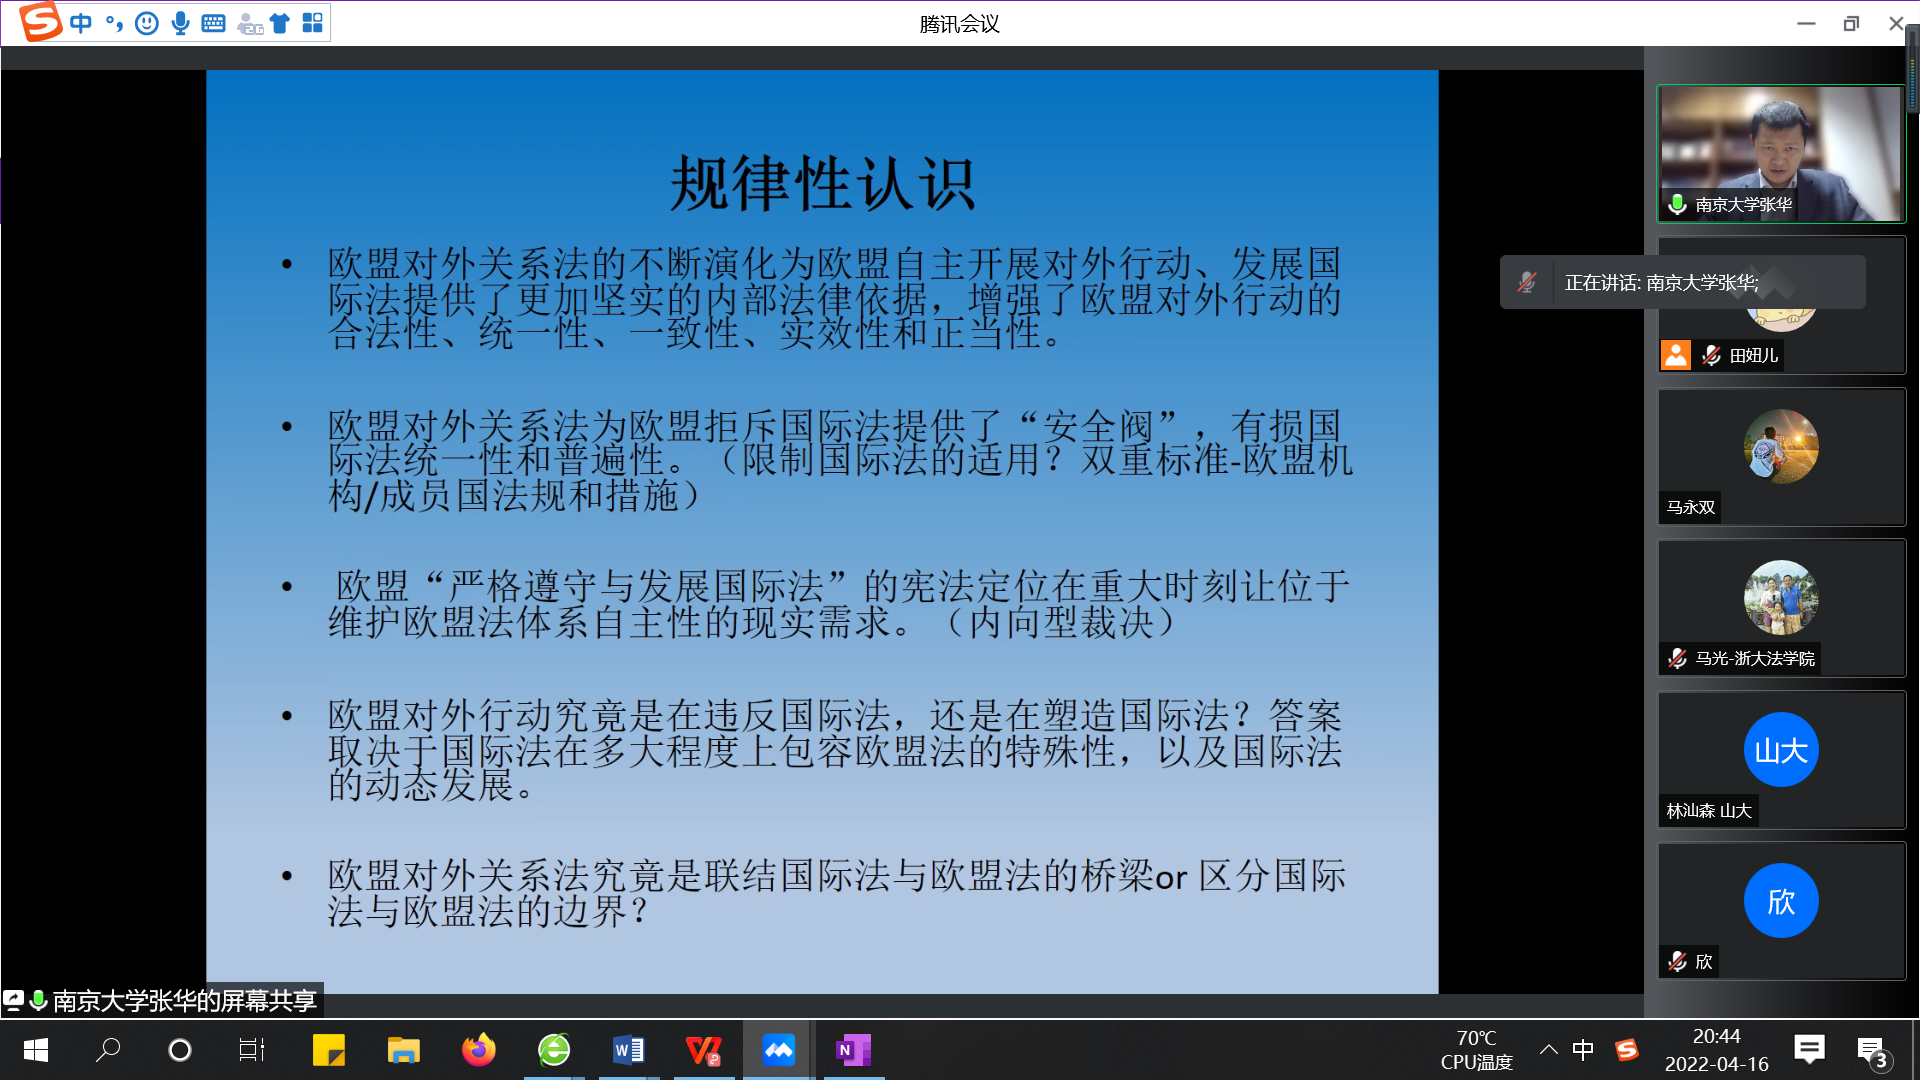Open Windows Start menu
1920x1080 pixels.
pos(36,1050)
